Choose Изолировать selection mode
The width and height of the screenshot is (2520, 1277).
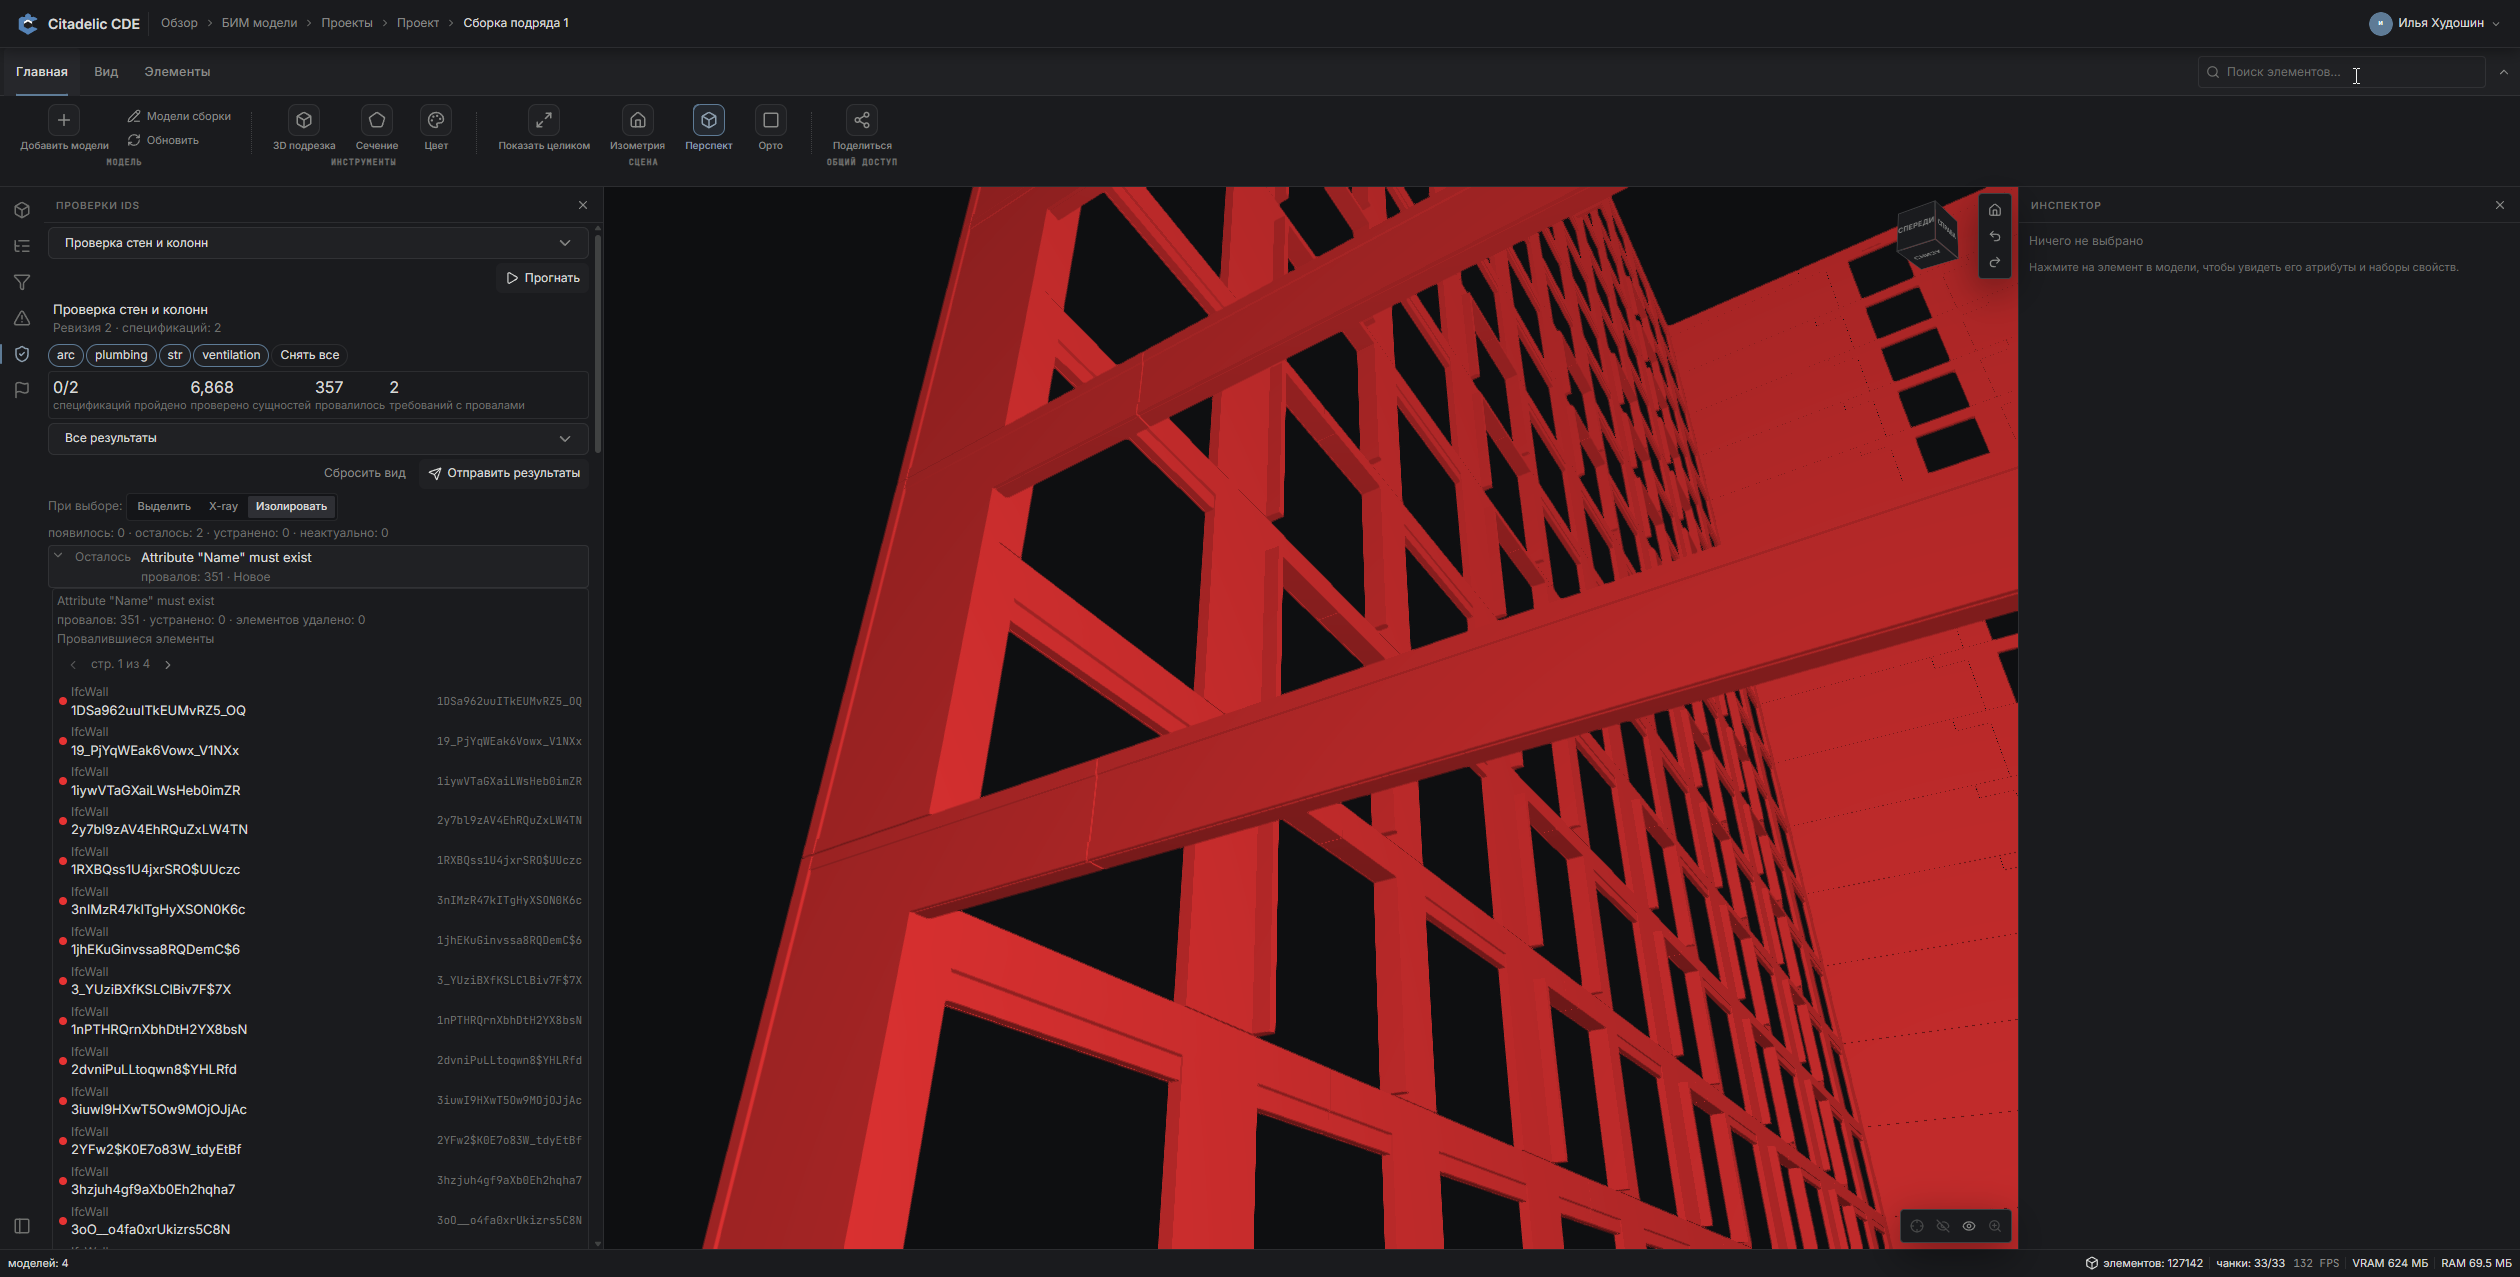[291, 506]
